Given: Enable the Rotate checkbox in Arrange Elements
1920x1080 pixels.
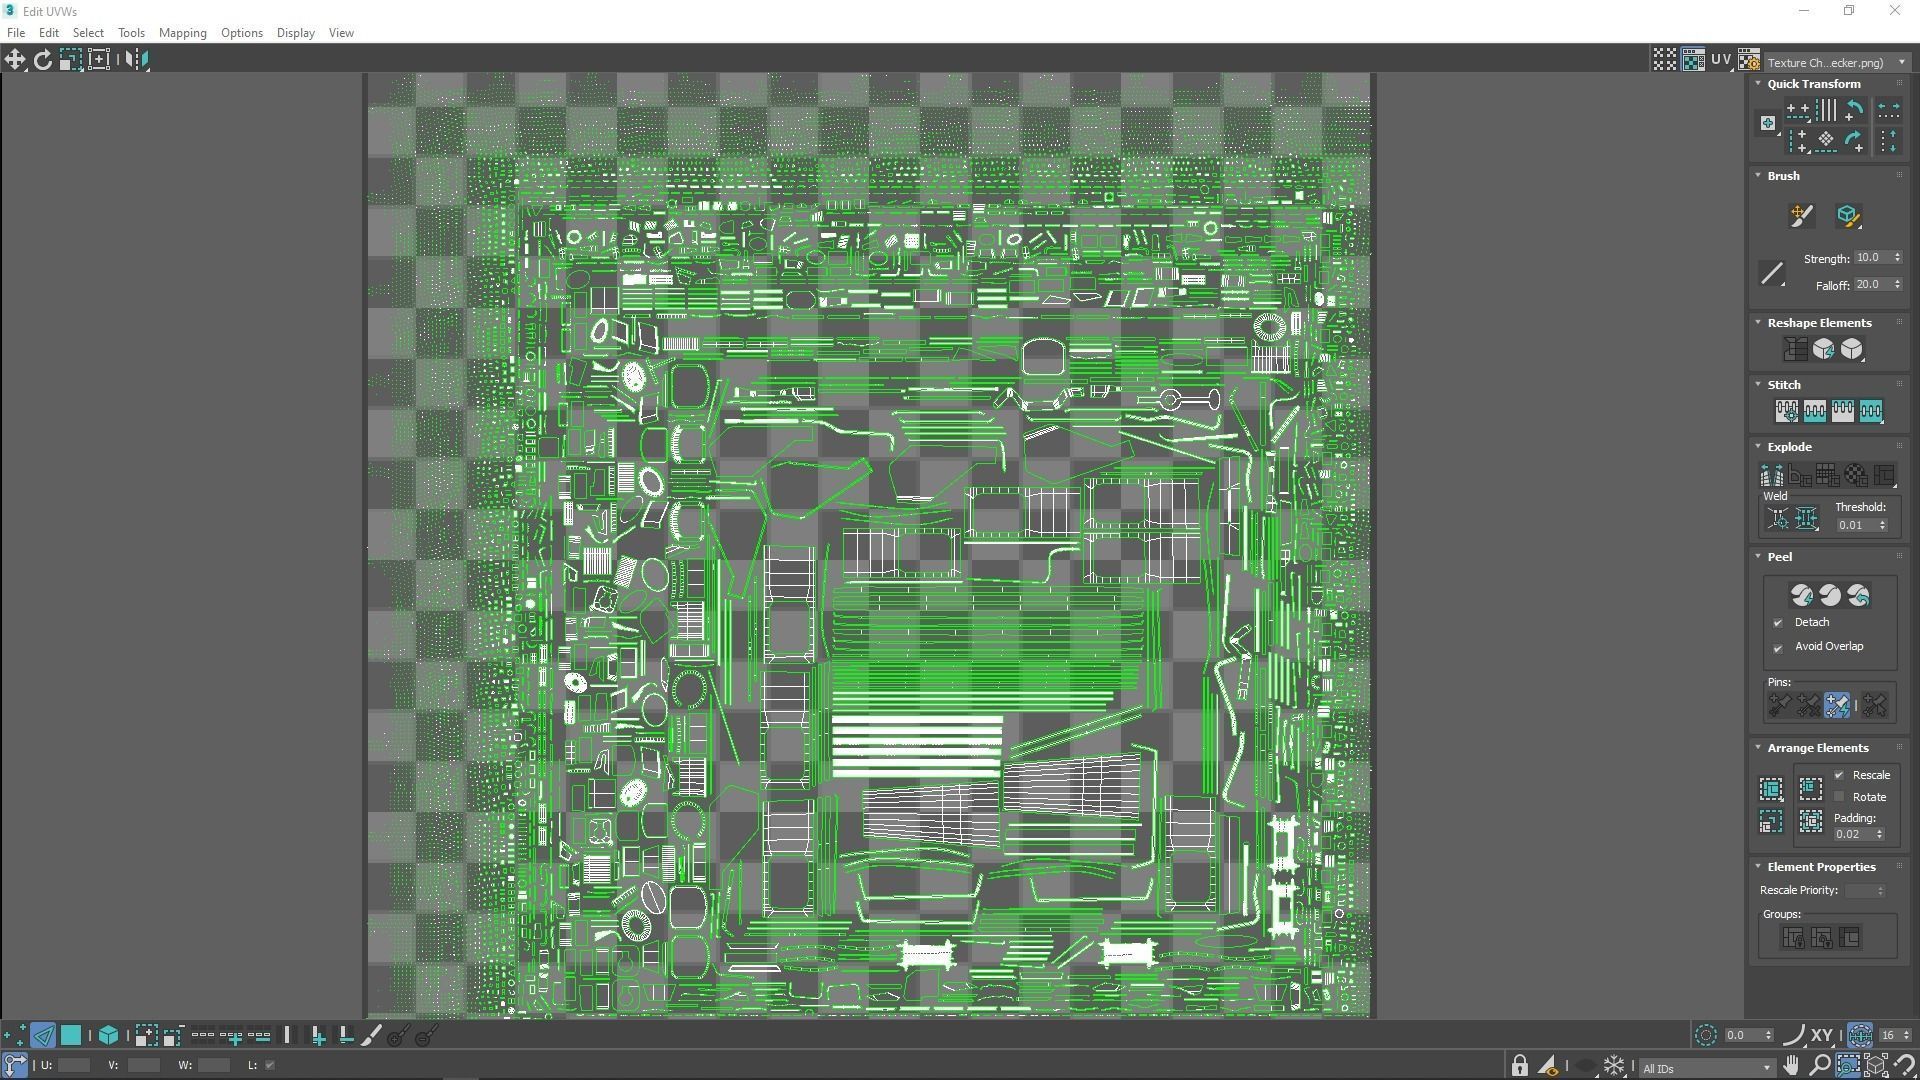Looking at the screenshot, I should [x=1839, y=797].
